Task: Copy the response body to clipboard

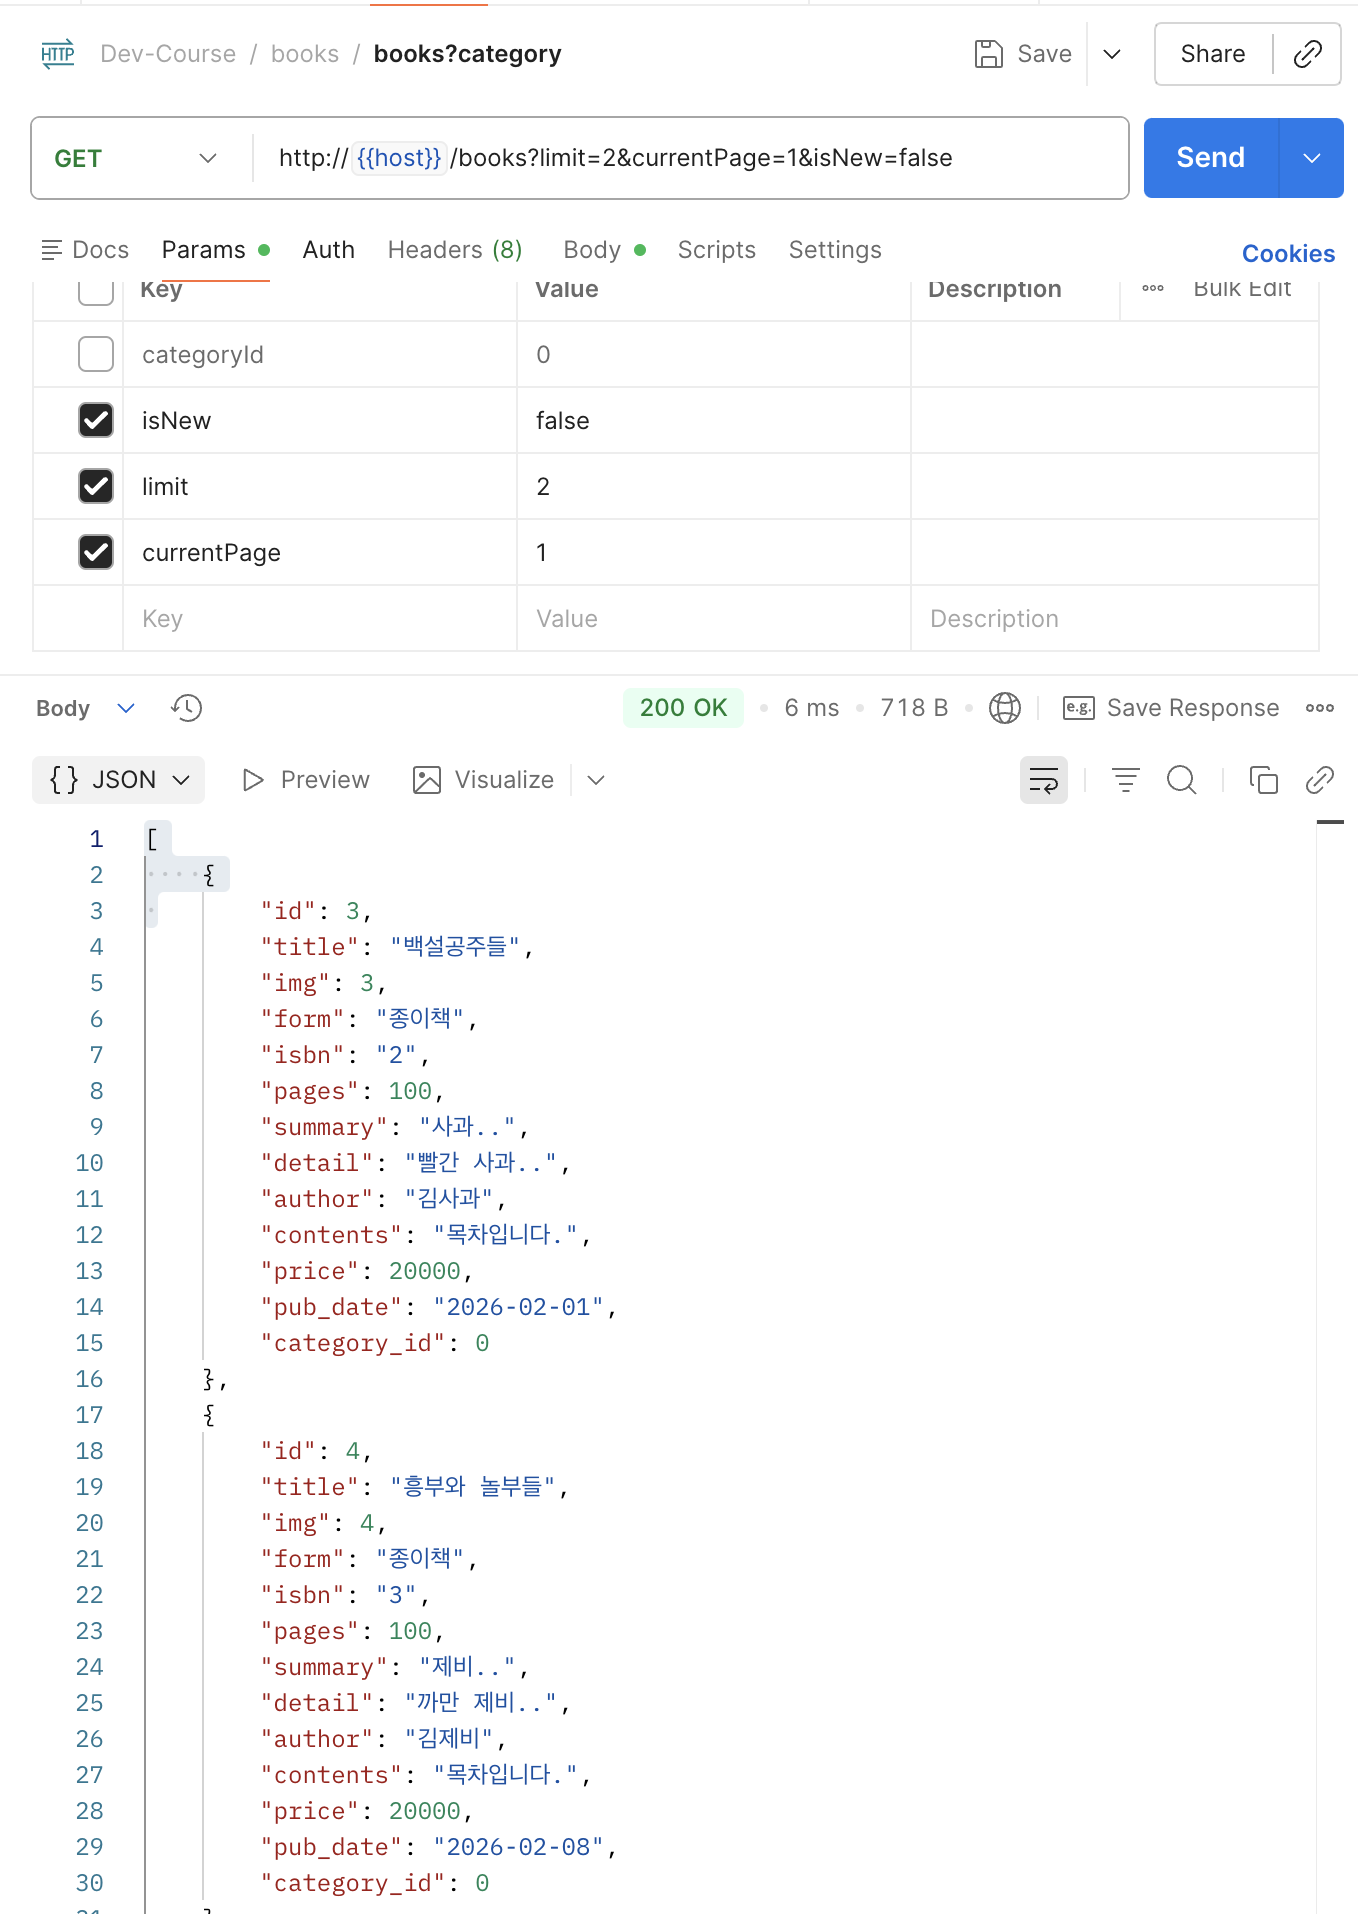Action: pos(1263,780)
